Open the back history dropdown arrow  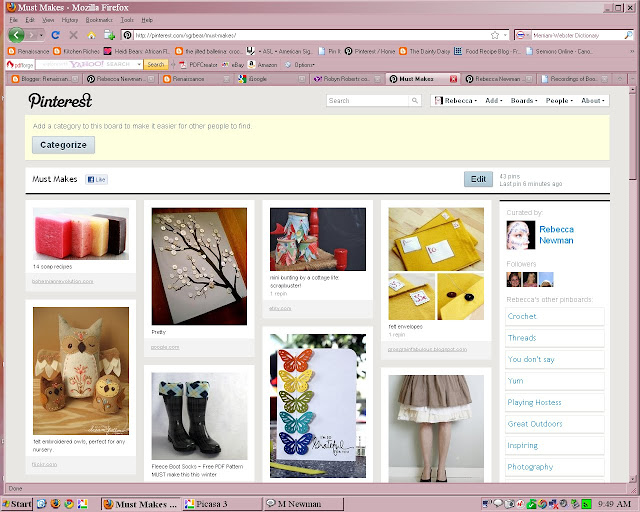(41, 36)
